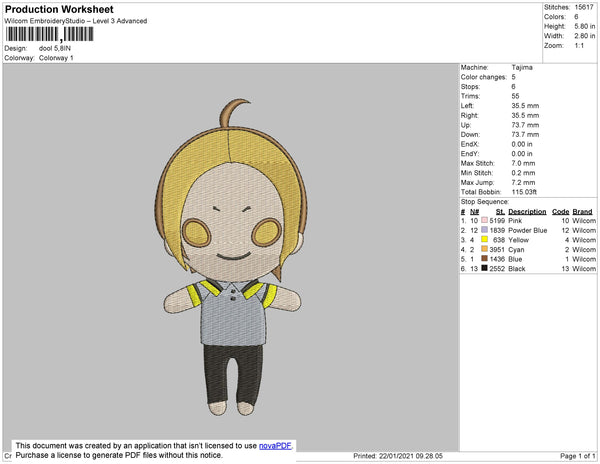Click the 'Colorway 1' value

tap(56, 58)
